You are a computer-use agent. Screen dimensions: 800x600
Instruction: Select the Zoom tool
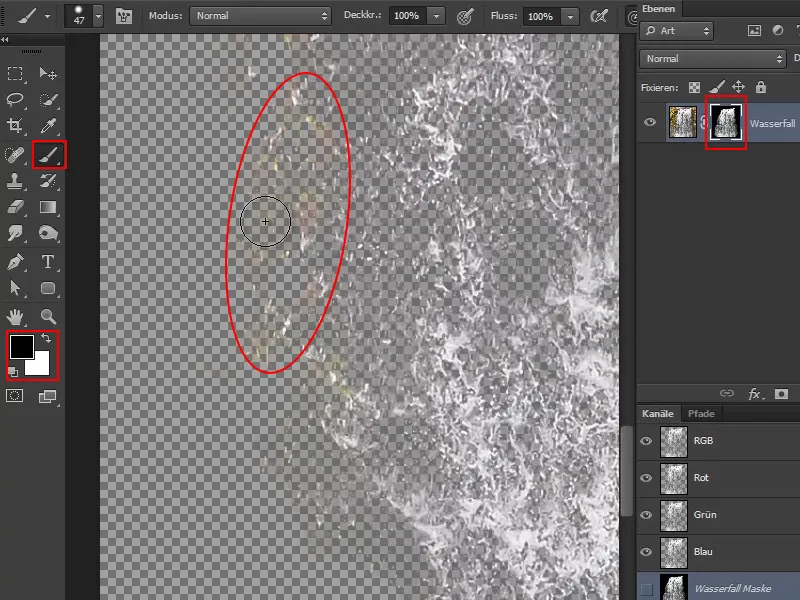point(48,317)
